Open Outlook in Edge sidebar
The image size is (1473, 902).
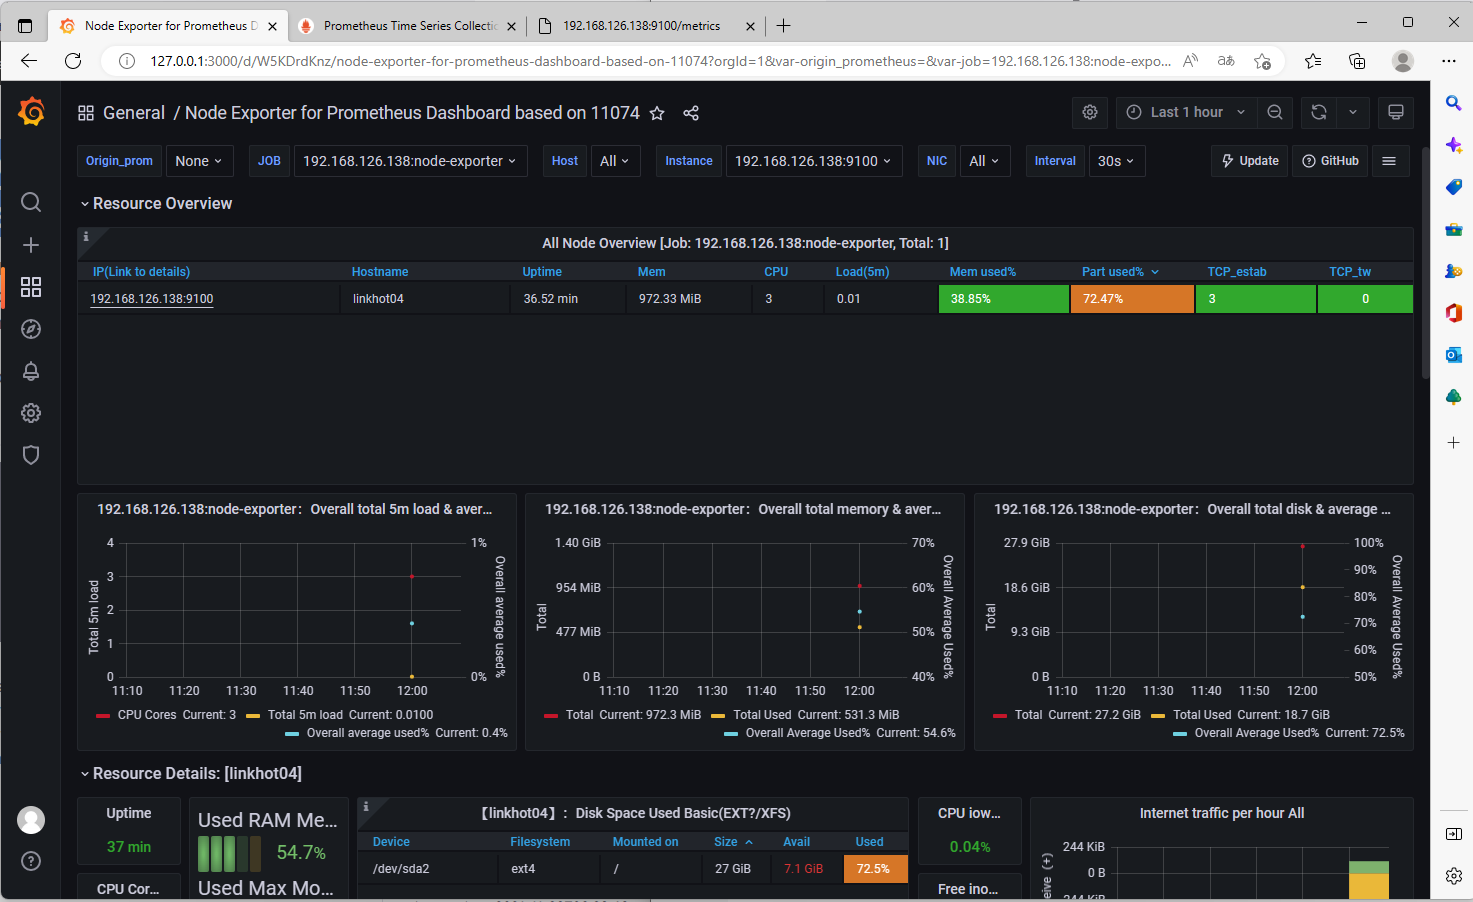coord(1454,355)
